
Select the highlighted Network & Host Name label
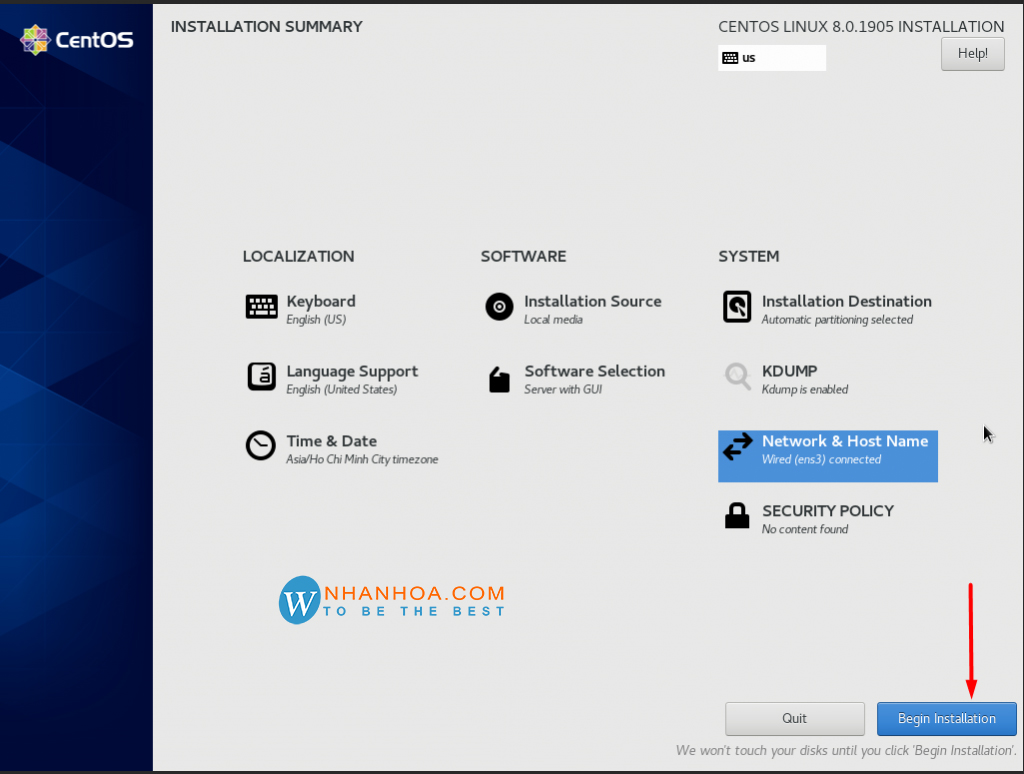coord(844,441)
